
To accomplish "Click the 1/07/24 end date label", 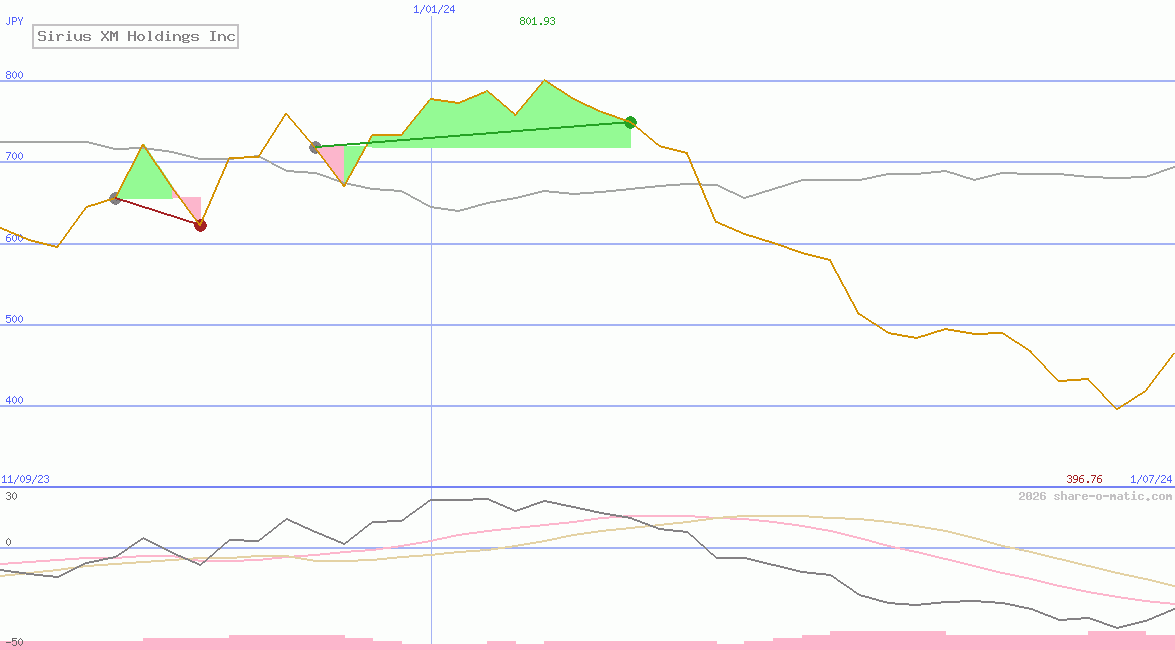I will 1151,479.
